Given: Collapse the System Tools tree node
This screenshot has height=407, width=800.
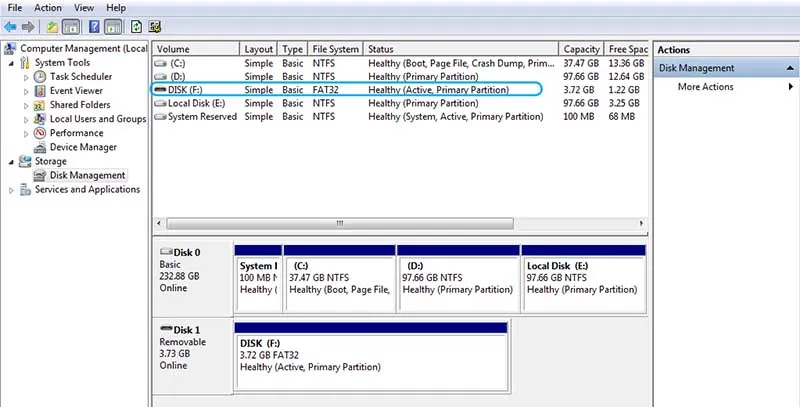Looking at the screenshot, I should pyautogui.click(x=11, y=63).
